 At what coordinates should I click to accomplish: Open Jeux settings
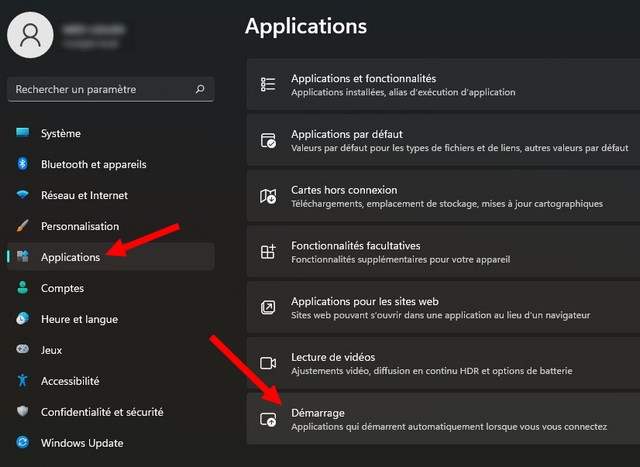tap(111, 350)
